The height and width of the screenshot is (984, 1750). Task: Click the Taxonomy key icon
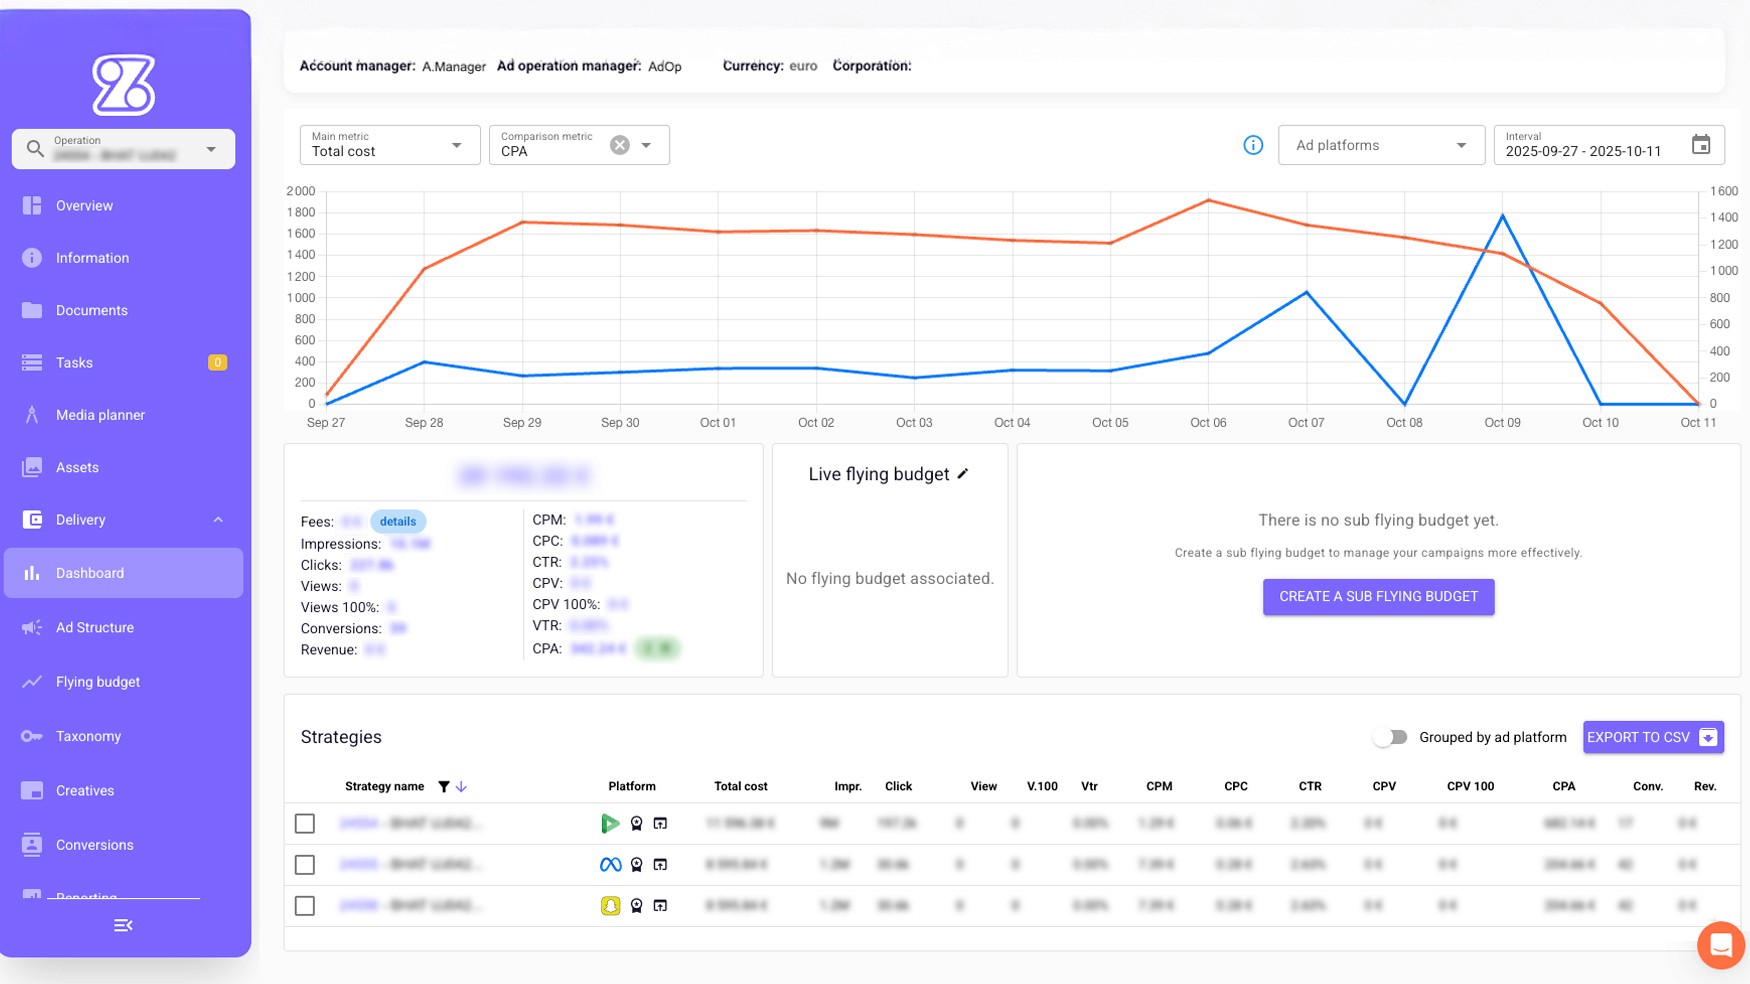click(32, 736)
